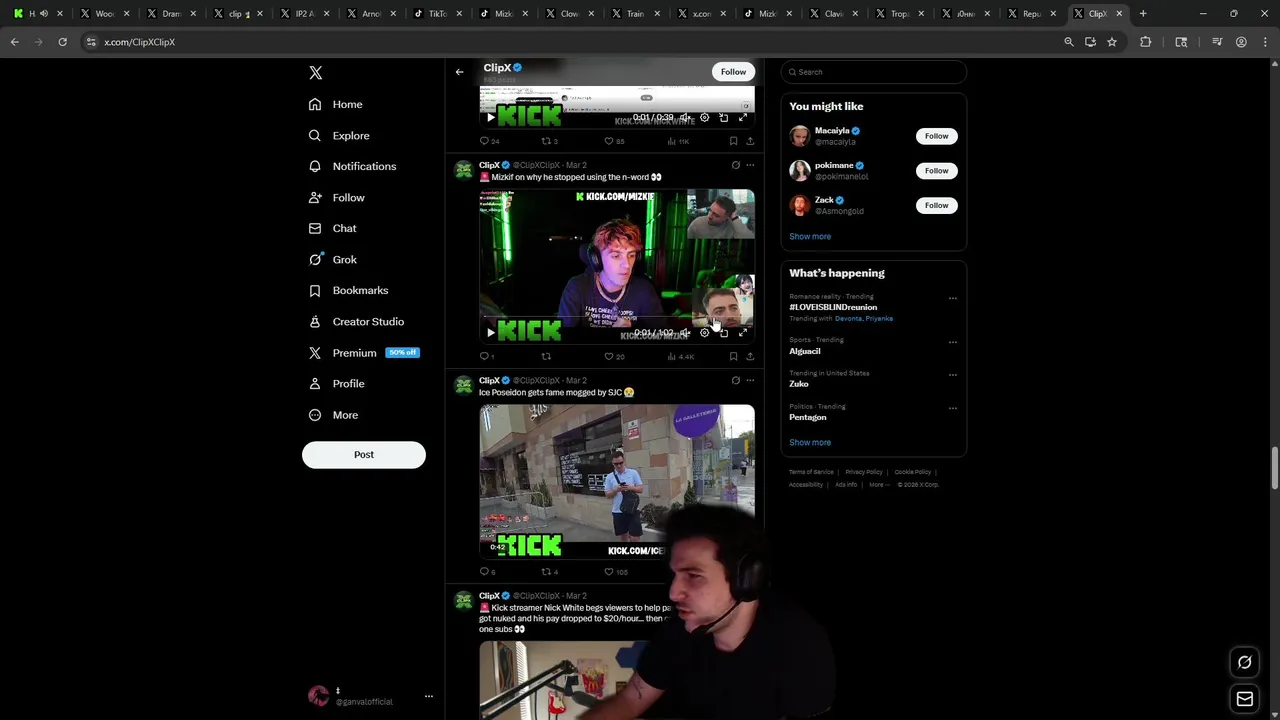
Task: Click the X logo in the sidebar
Action: pyautogui.click(x=316, y=73)
